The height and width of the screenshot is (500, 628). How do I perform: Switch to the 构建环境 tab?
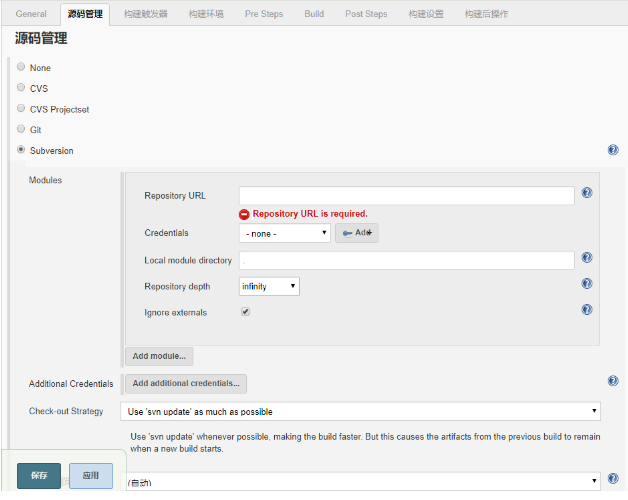pyautogui.click(x=206, y=14)
